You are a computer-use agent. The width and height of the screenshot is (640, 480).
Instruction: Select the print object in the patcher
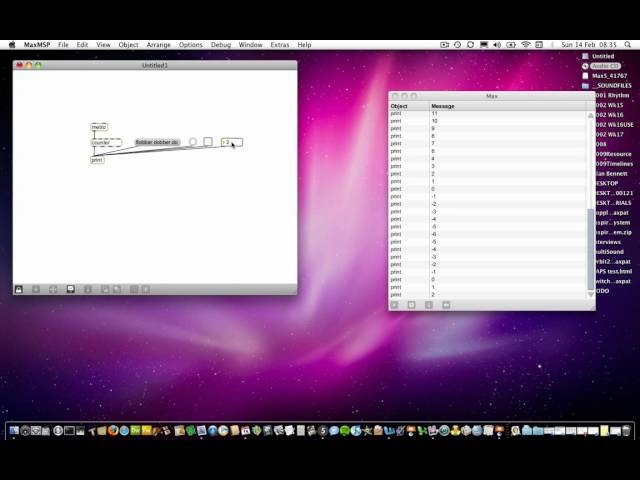[x=97, y=160]
